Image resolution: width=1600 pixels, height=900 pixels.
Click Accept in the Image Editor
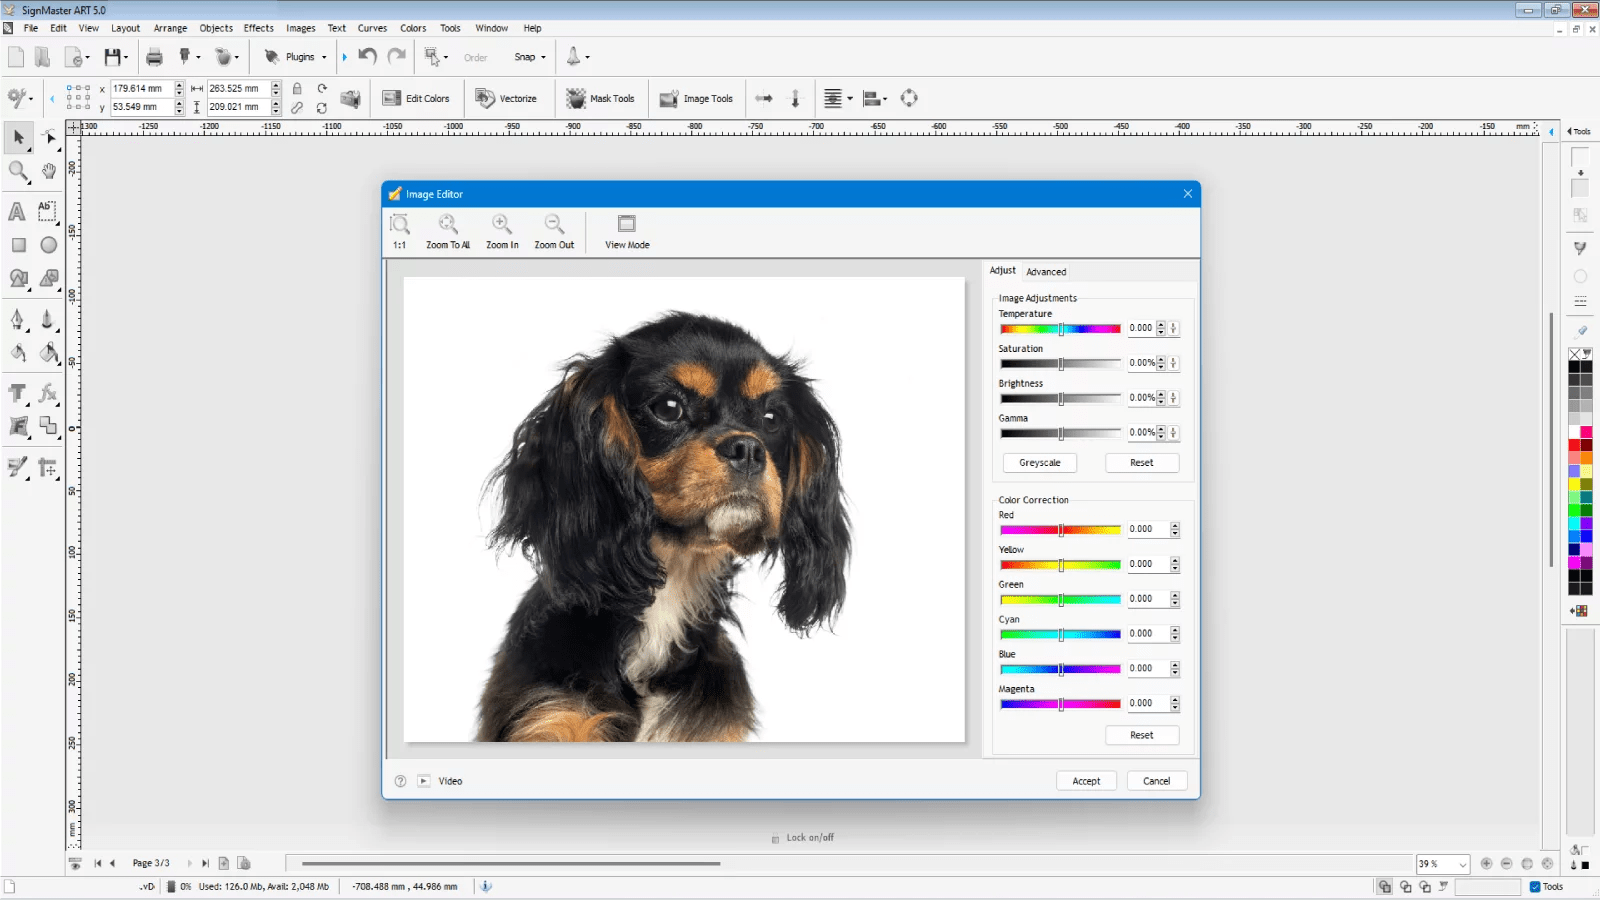pos(1086,781)
